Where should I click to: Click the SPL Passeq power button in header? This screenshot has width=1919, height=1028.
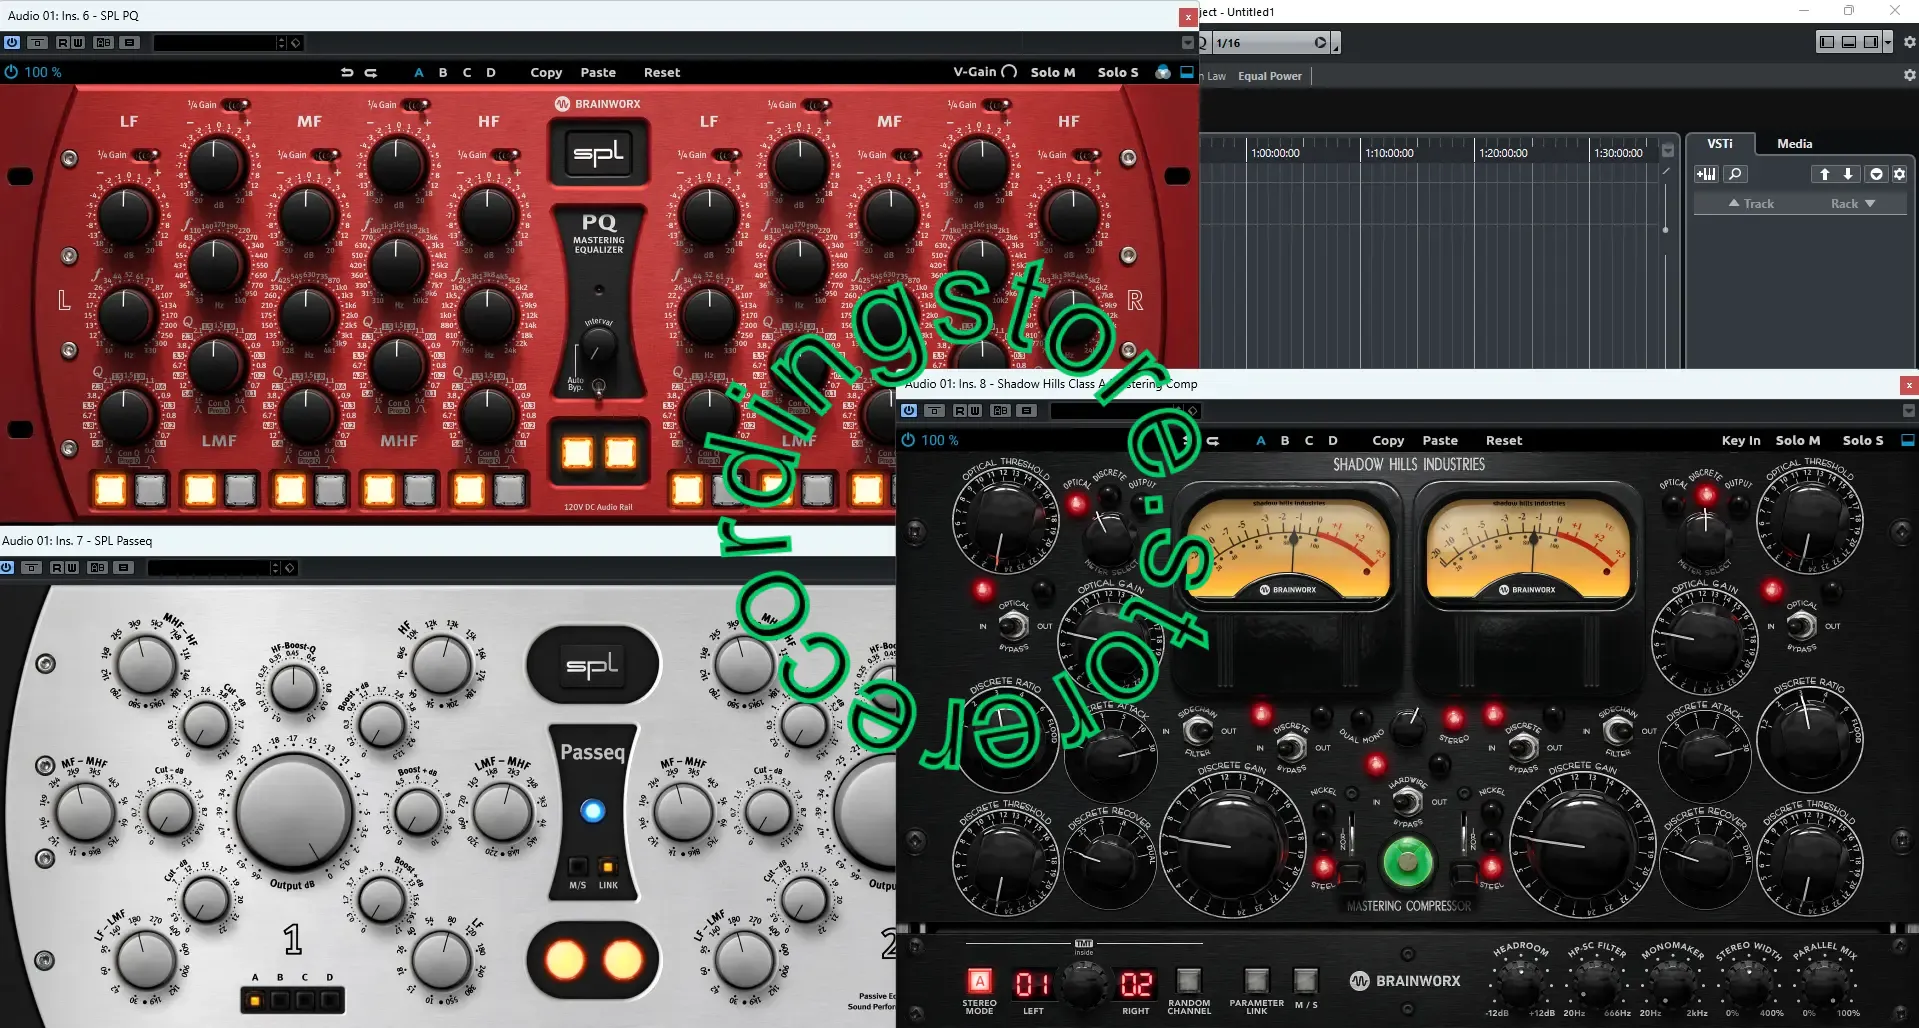tap(7, 567)
